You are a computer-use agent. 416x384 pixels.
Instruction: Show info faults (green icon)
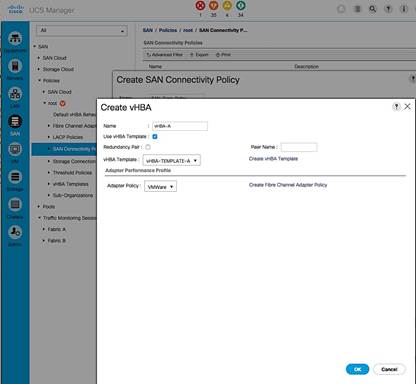pos(241,6)
